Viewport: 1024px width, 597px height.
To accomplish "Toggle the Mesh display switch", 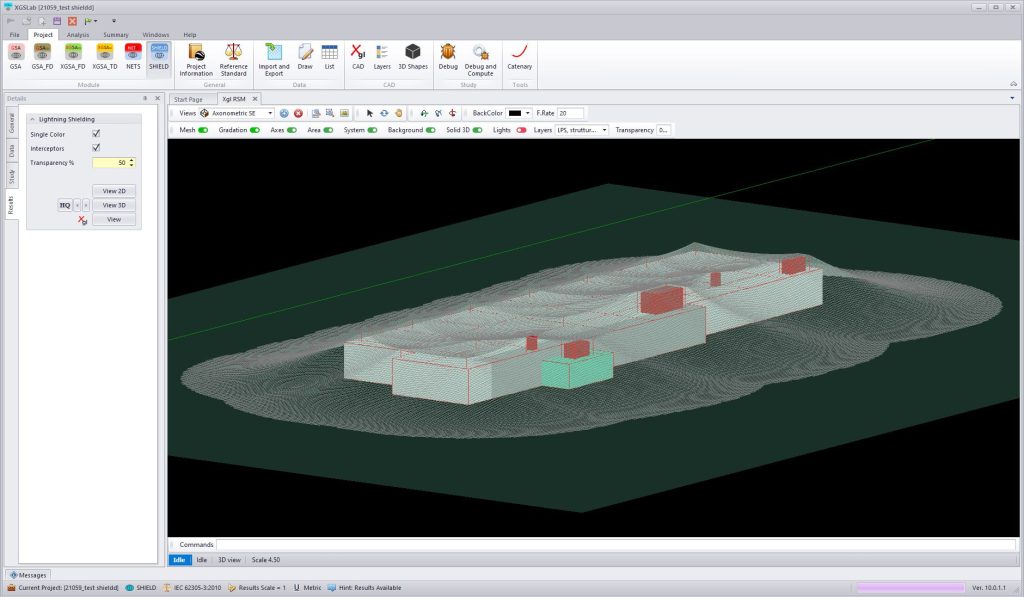I will pos(203,130).
